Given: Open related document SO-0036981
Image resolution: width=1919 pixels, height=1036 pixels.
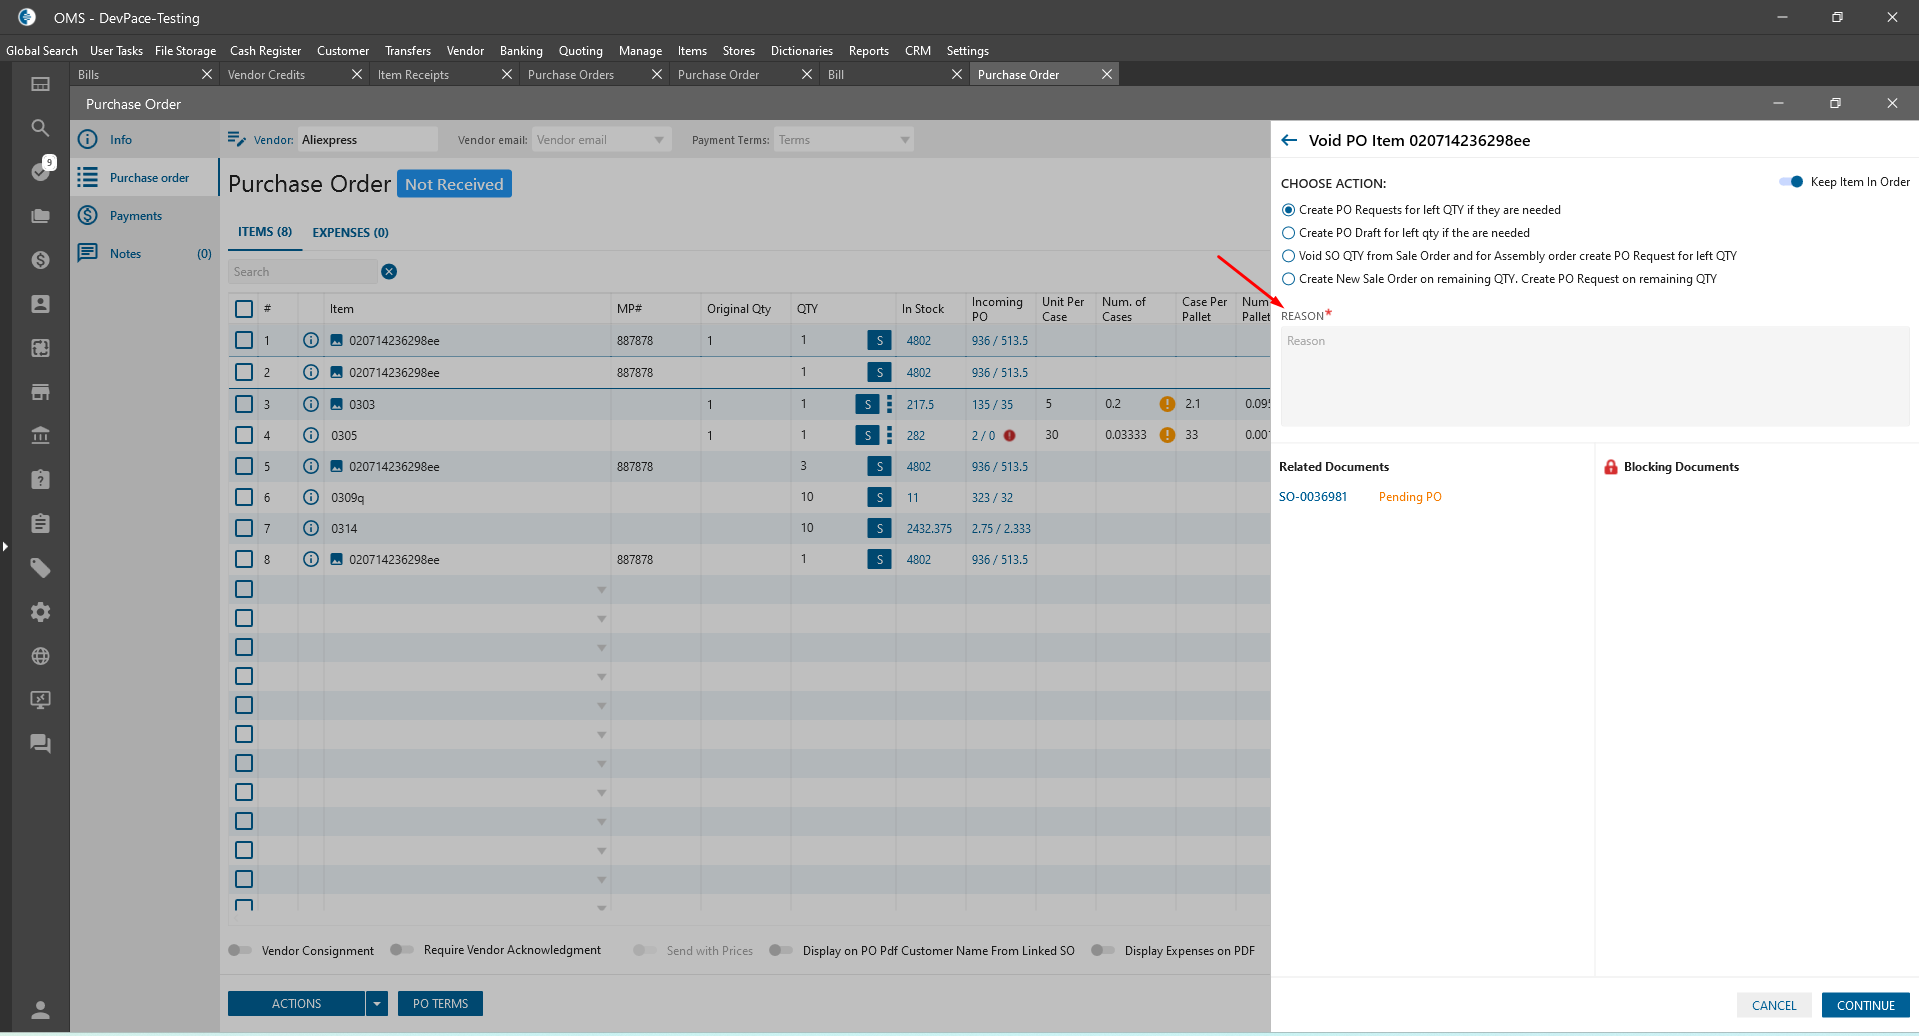Looking at the screenshot, I should (x=1313, y=497).
